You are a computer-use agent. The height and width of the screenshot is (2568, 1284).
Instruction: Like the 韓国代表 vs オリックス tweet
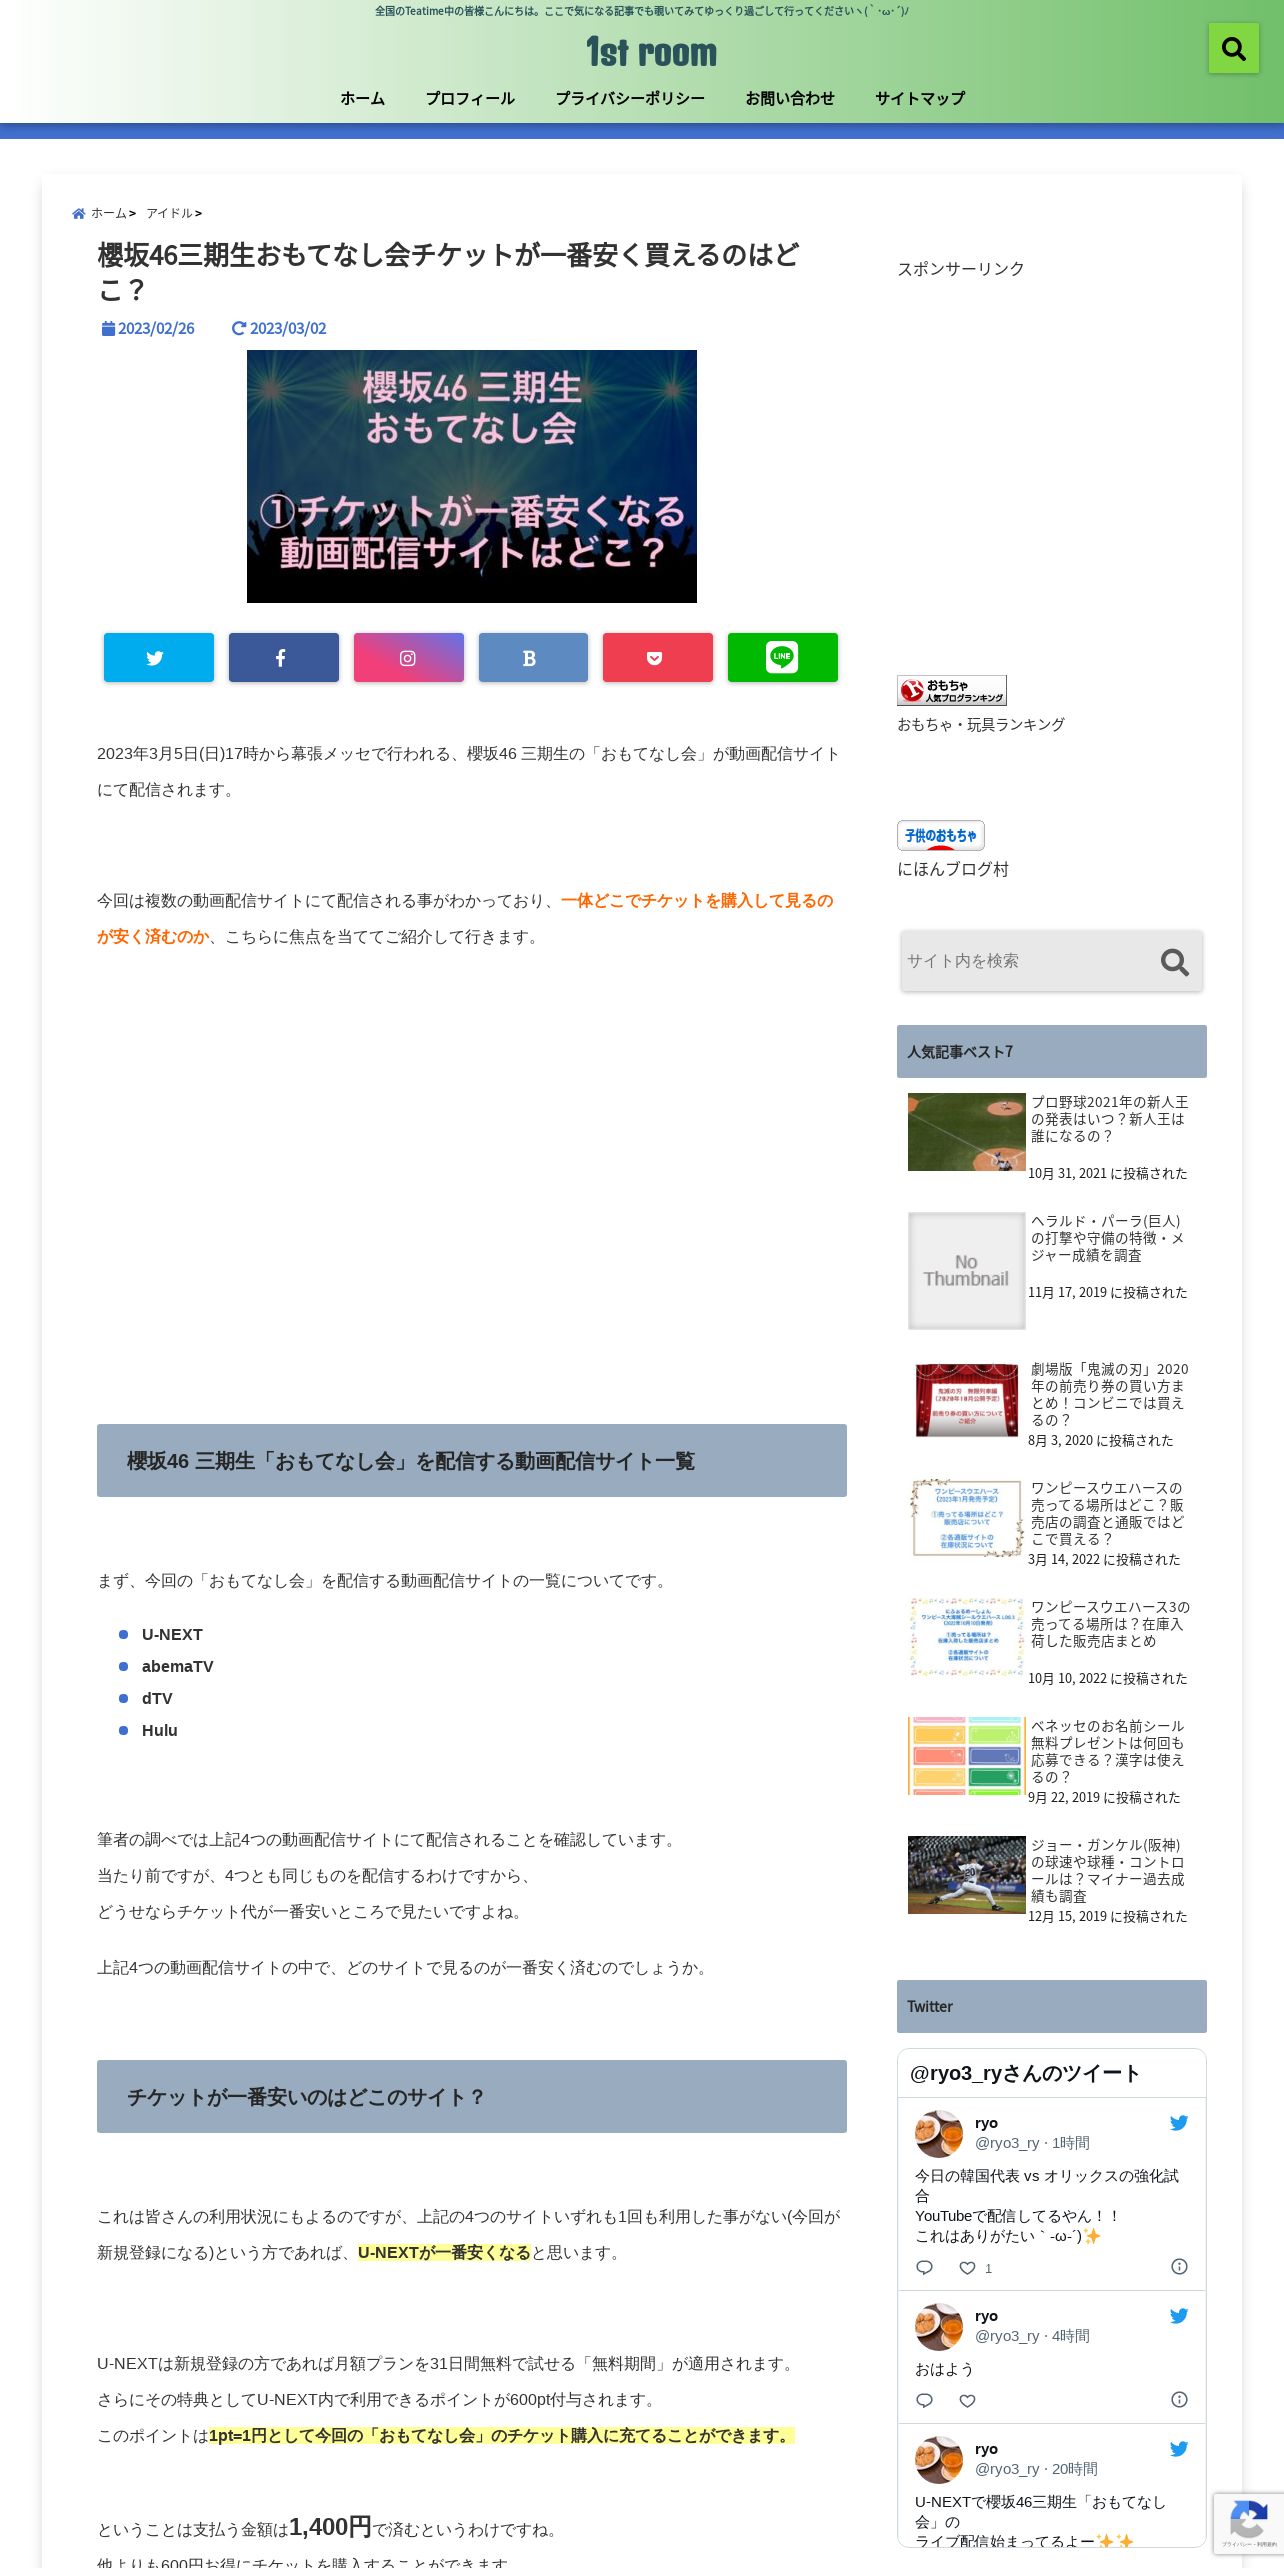click(967, 2268)
